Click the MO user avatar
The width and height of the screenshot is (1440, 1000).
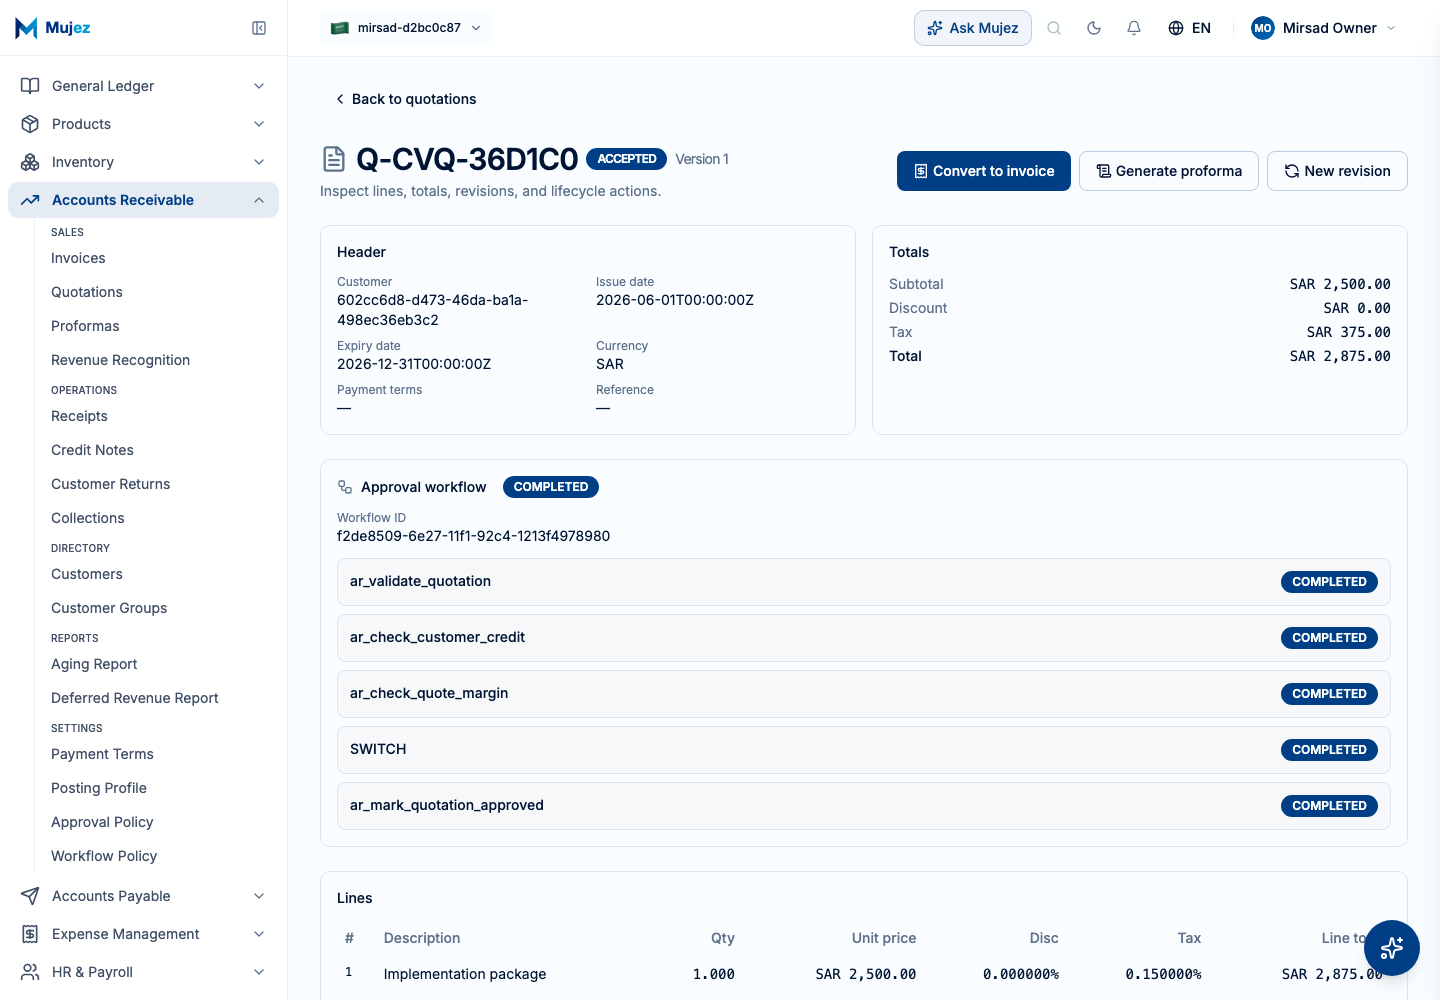pos(1263,28)
